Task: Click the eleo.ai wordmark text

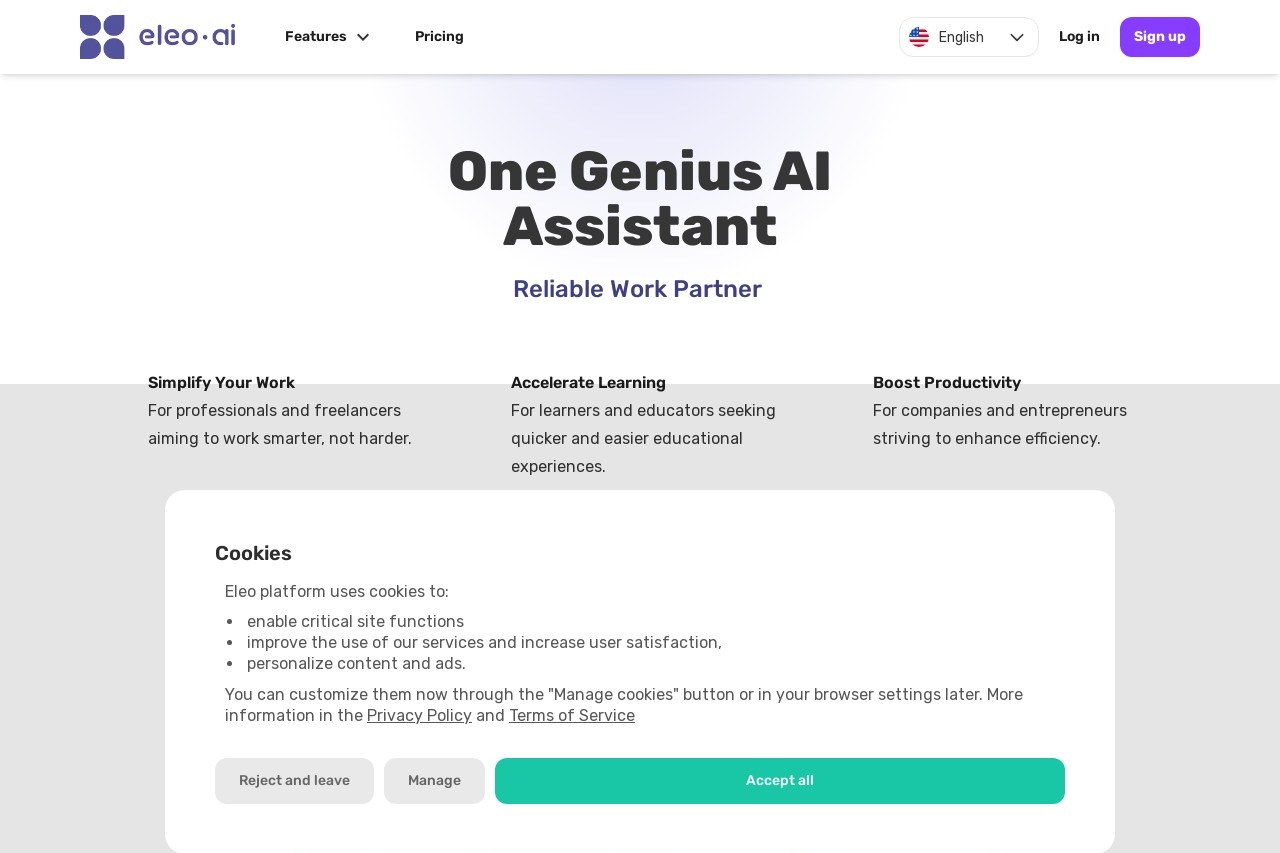Action: [x=187, y=37]
